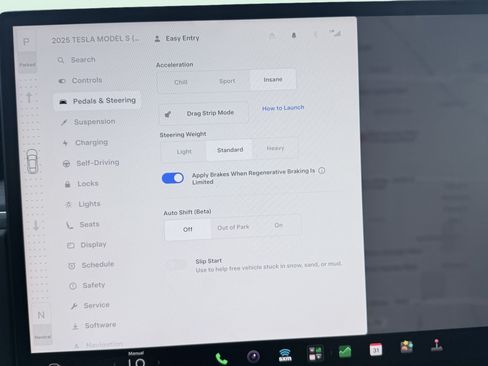Tap the Bluetooth icon in header

tap(315, 34)
